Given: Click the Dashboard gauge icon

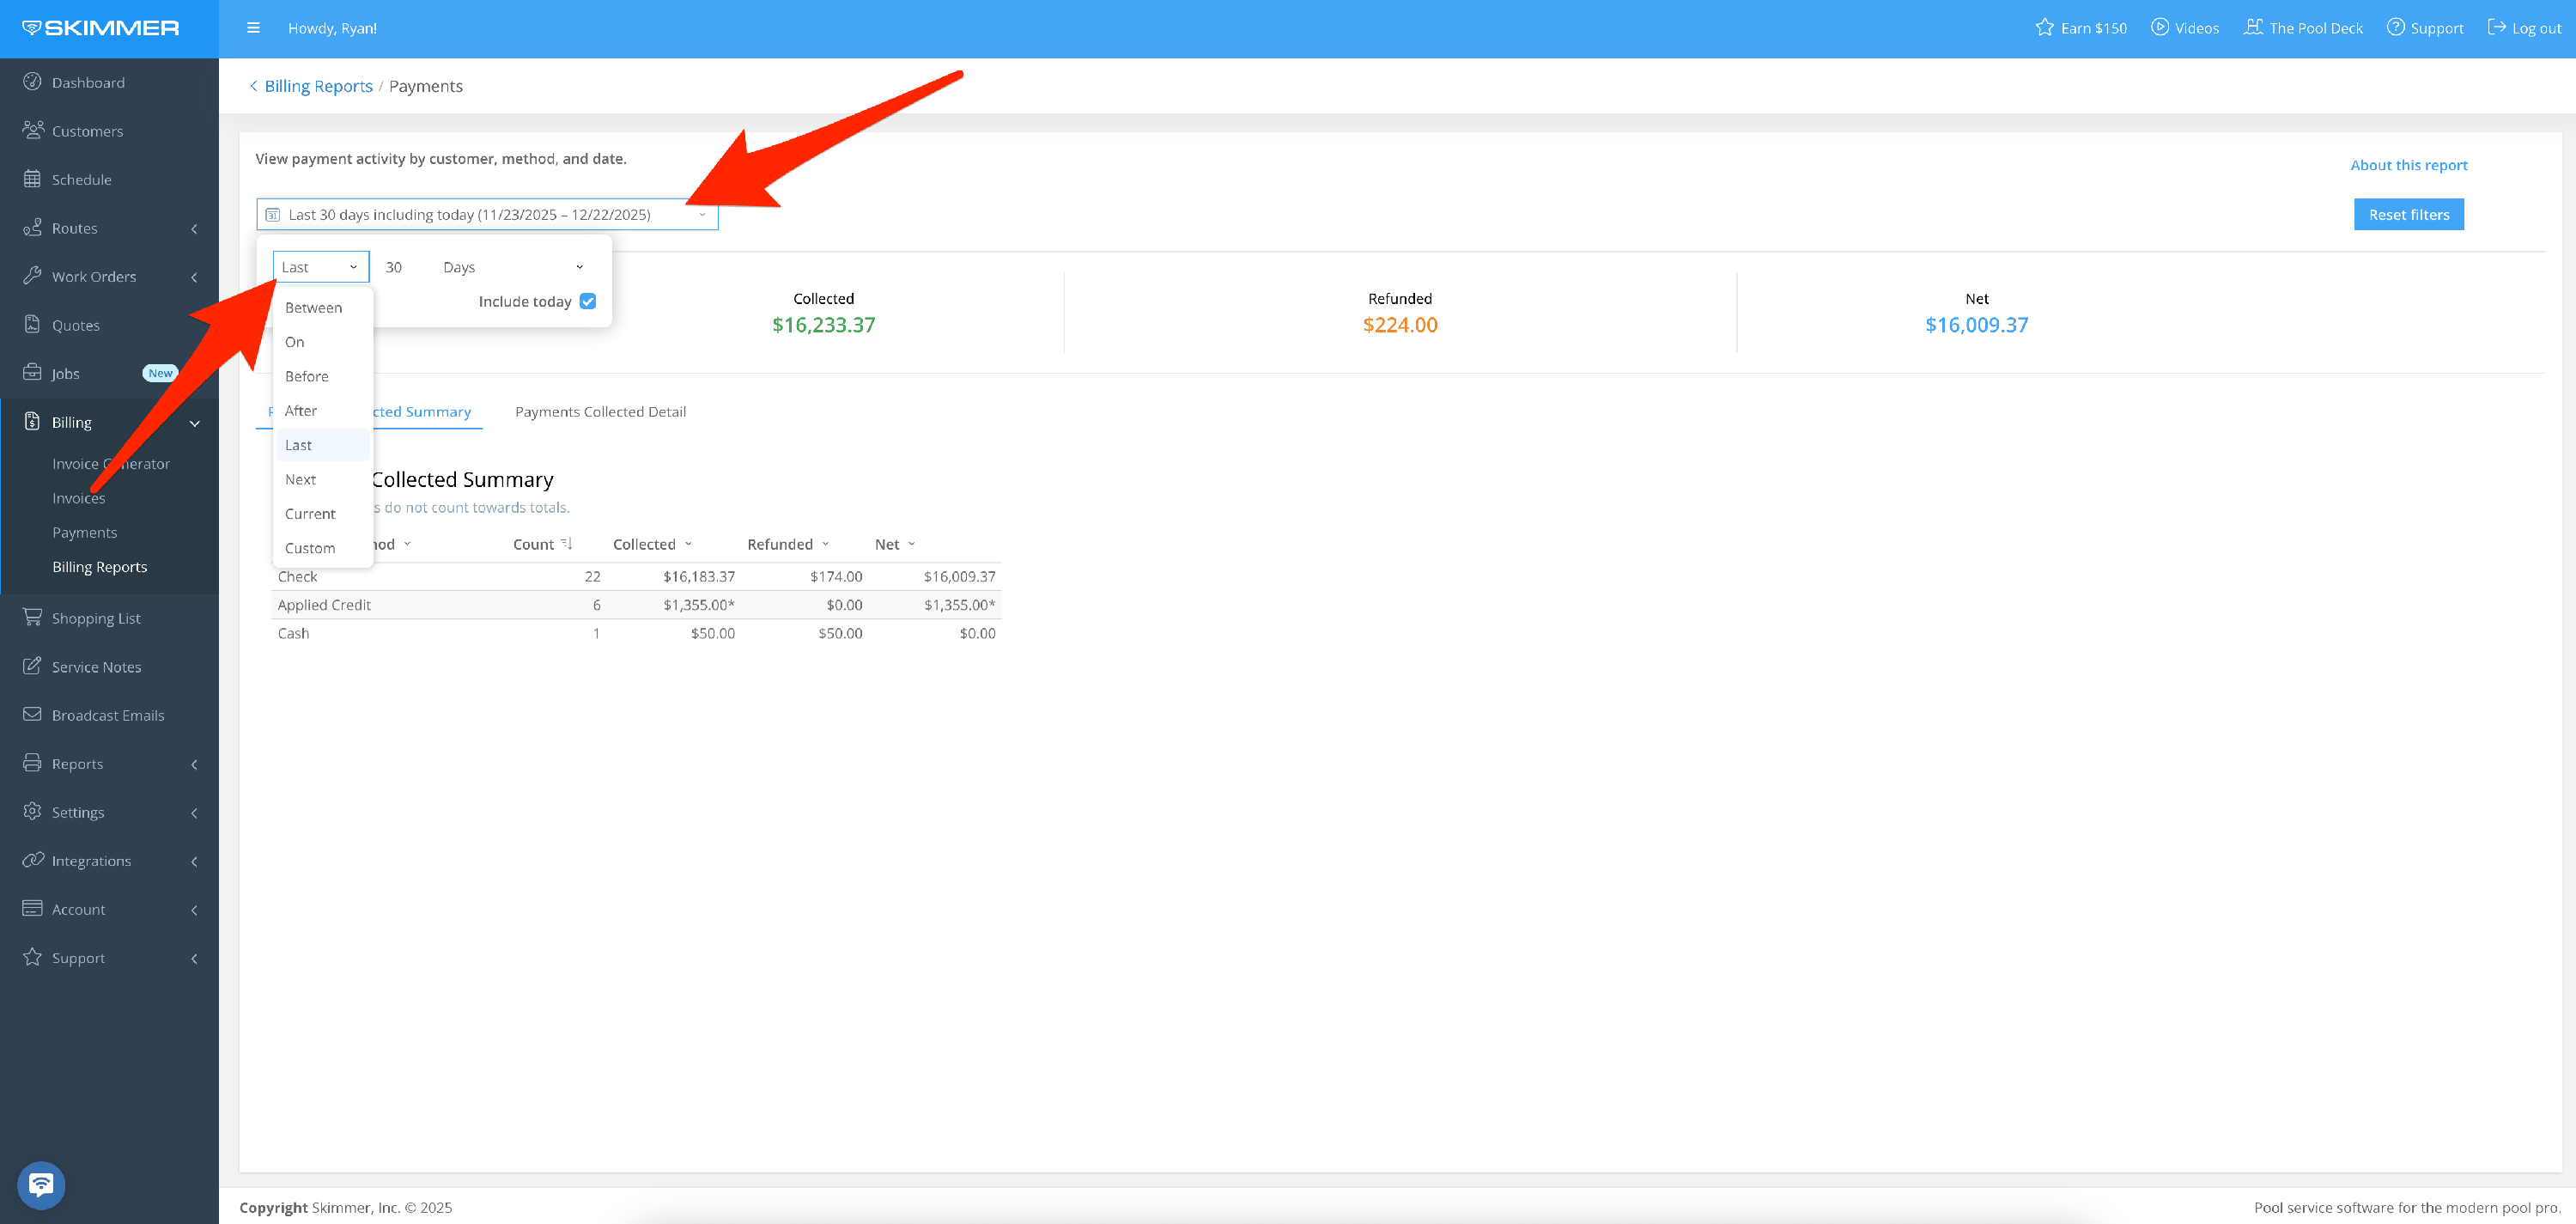Looking at the screenshot, I should click(32, 82).
